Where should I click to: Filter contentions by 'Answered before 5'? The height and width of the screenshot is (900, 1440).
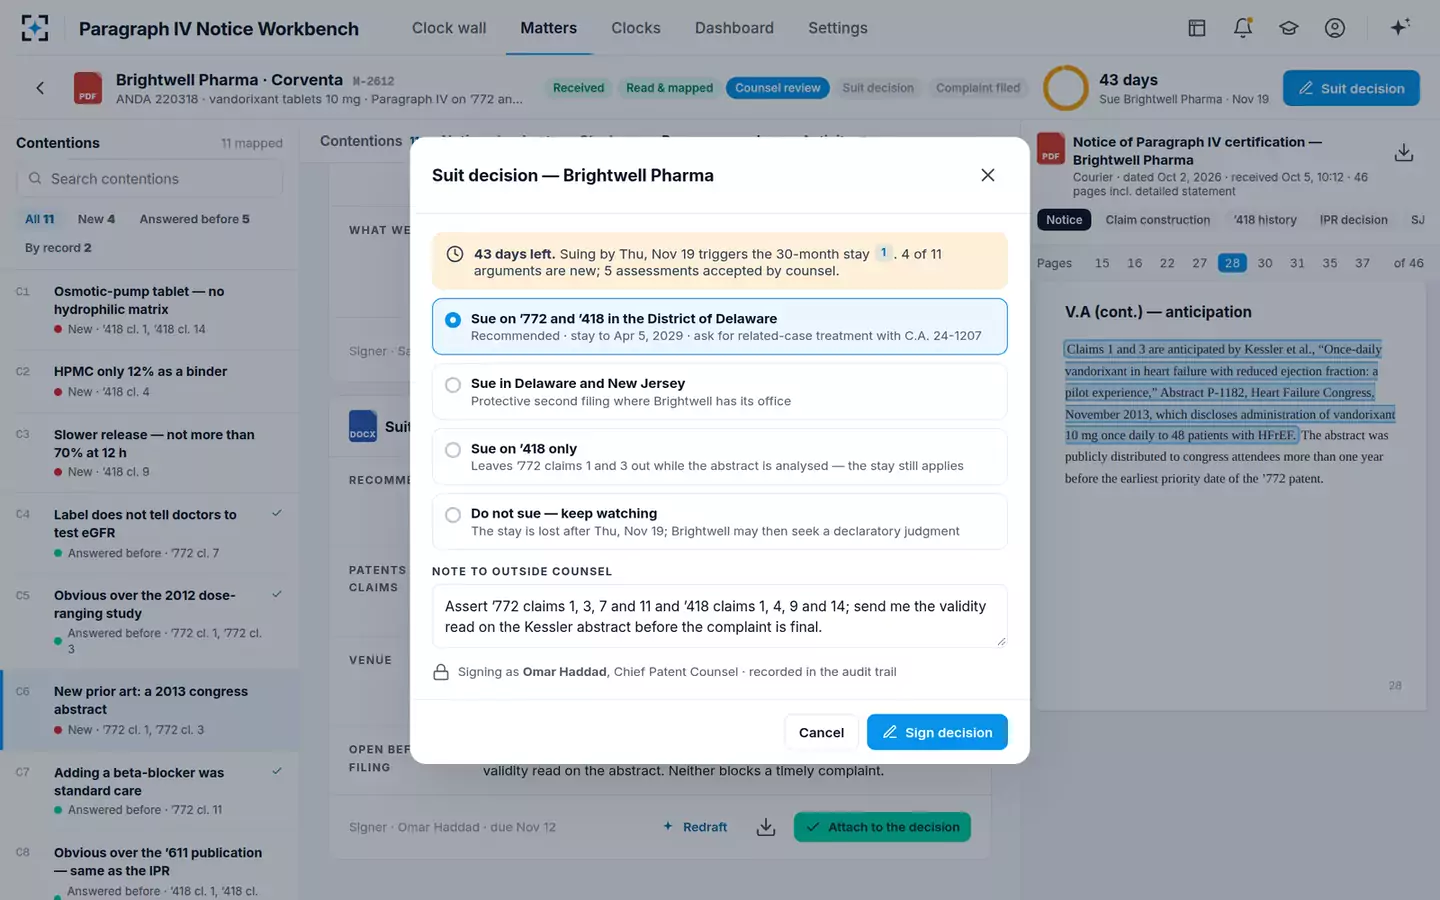coord(195,219)
